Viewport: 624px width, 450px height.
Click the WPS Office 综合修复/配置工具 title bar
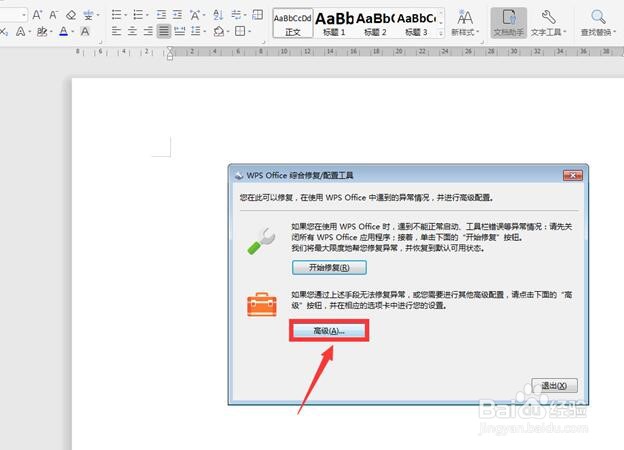408,175
